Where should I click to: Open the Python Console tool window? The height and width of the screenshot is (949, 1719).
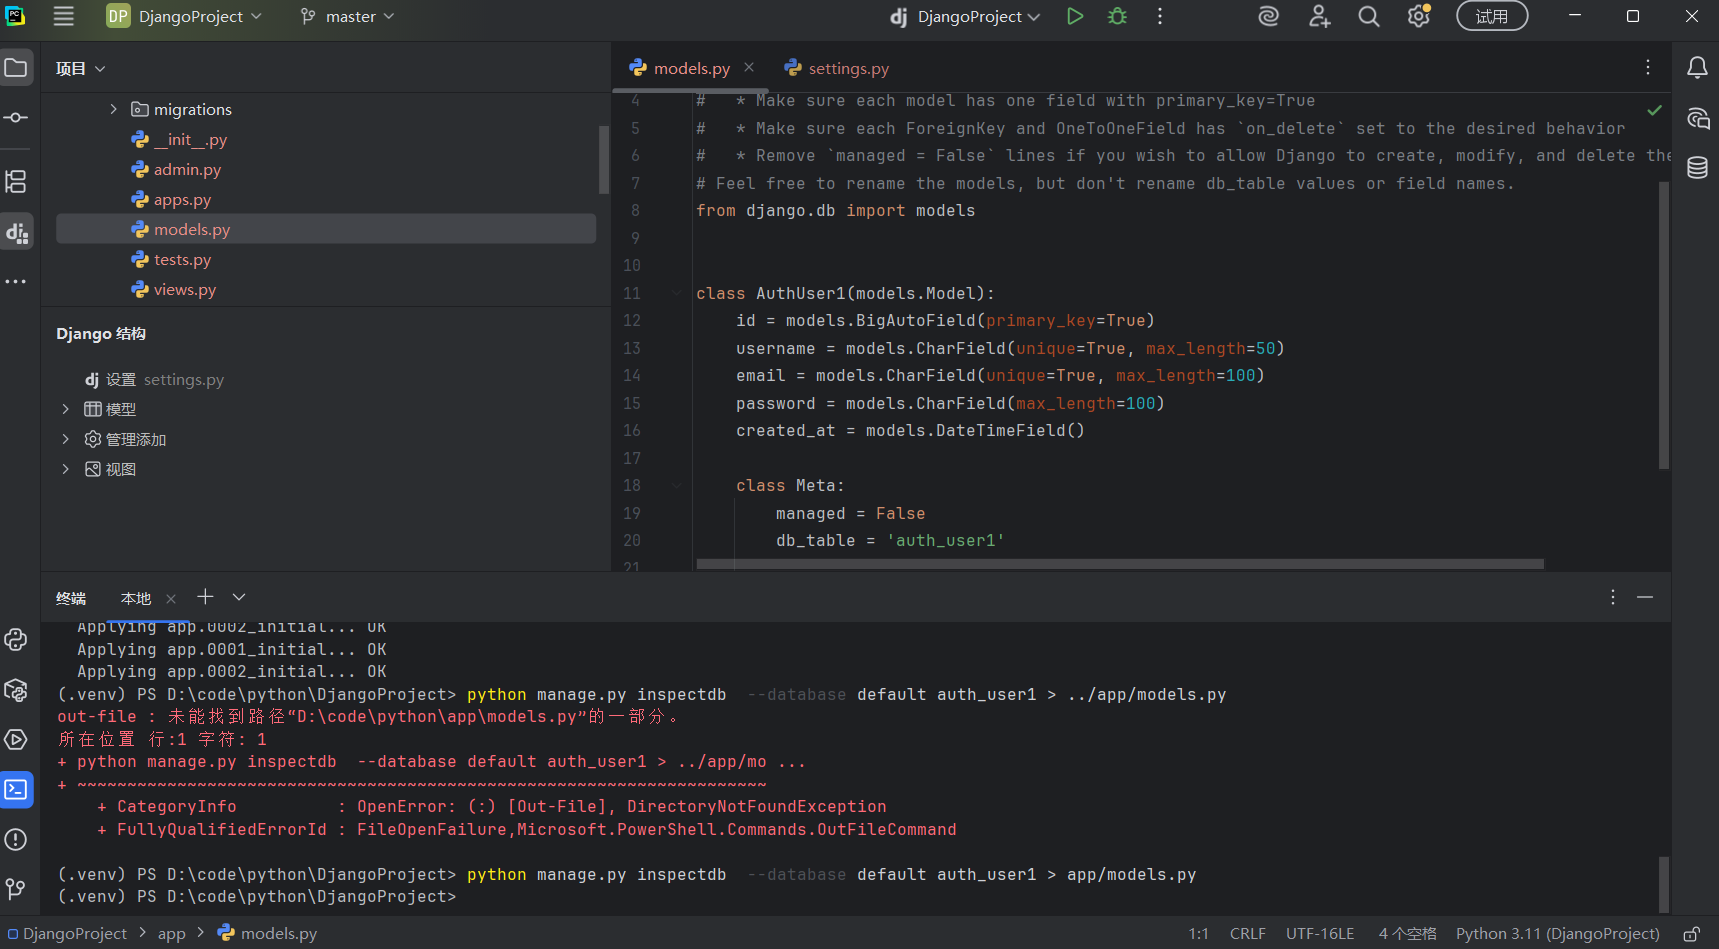tap(16, 640)
